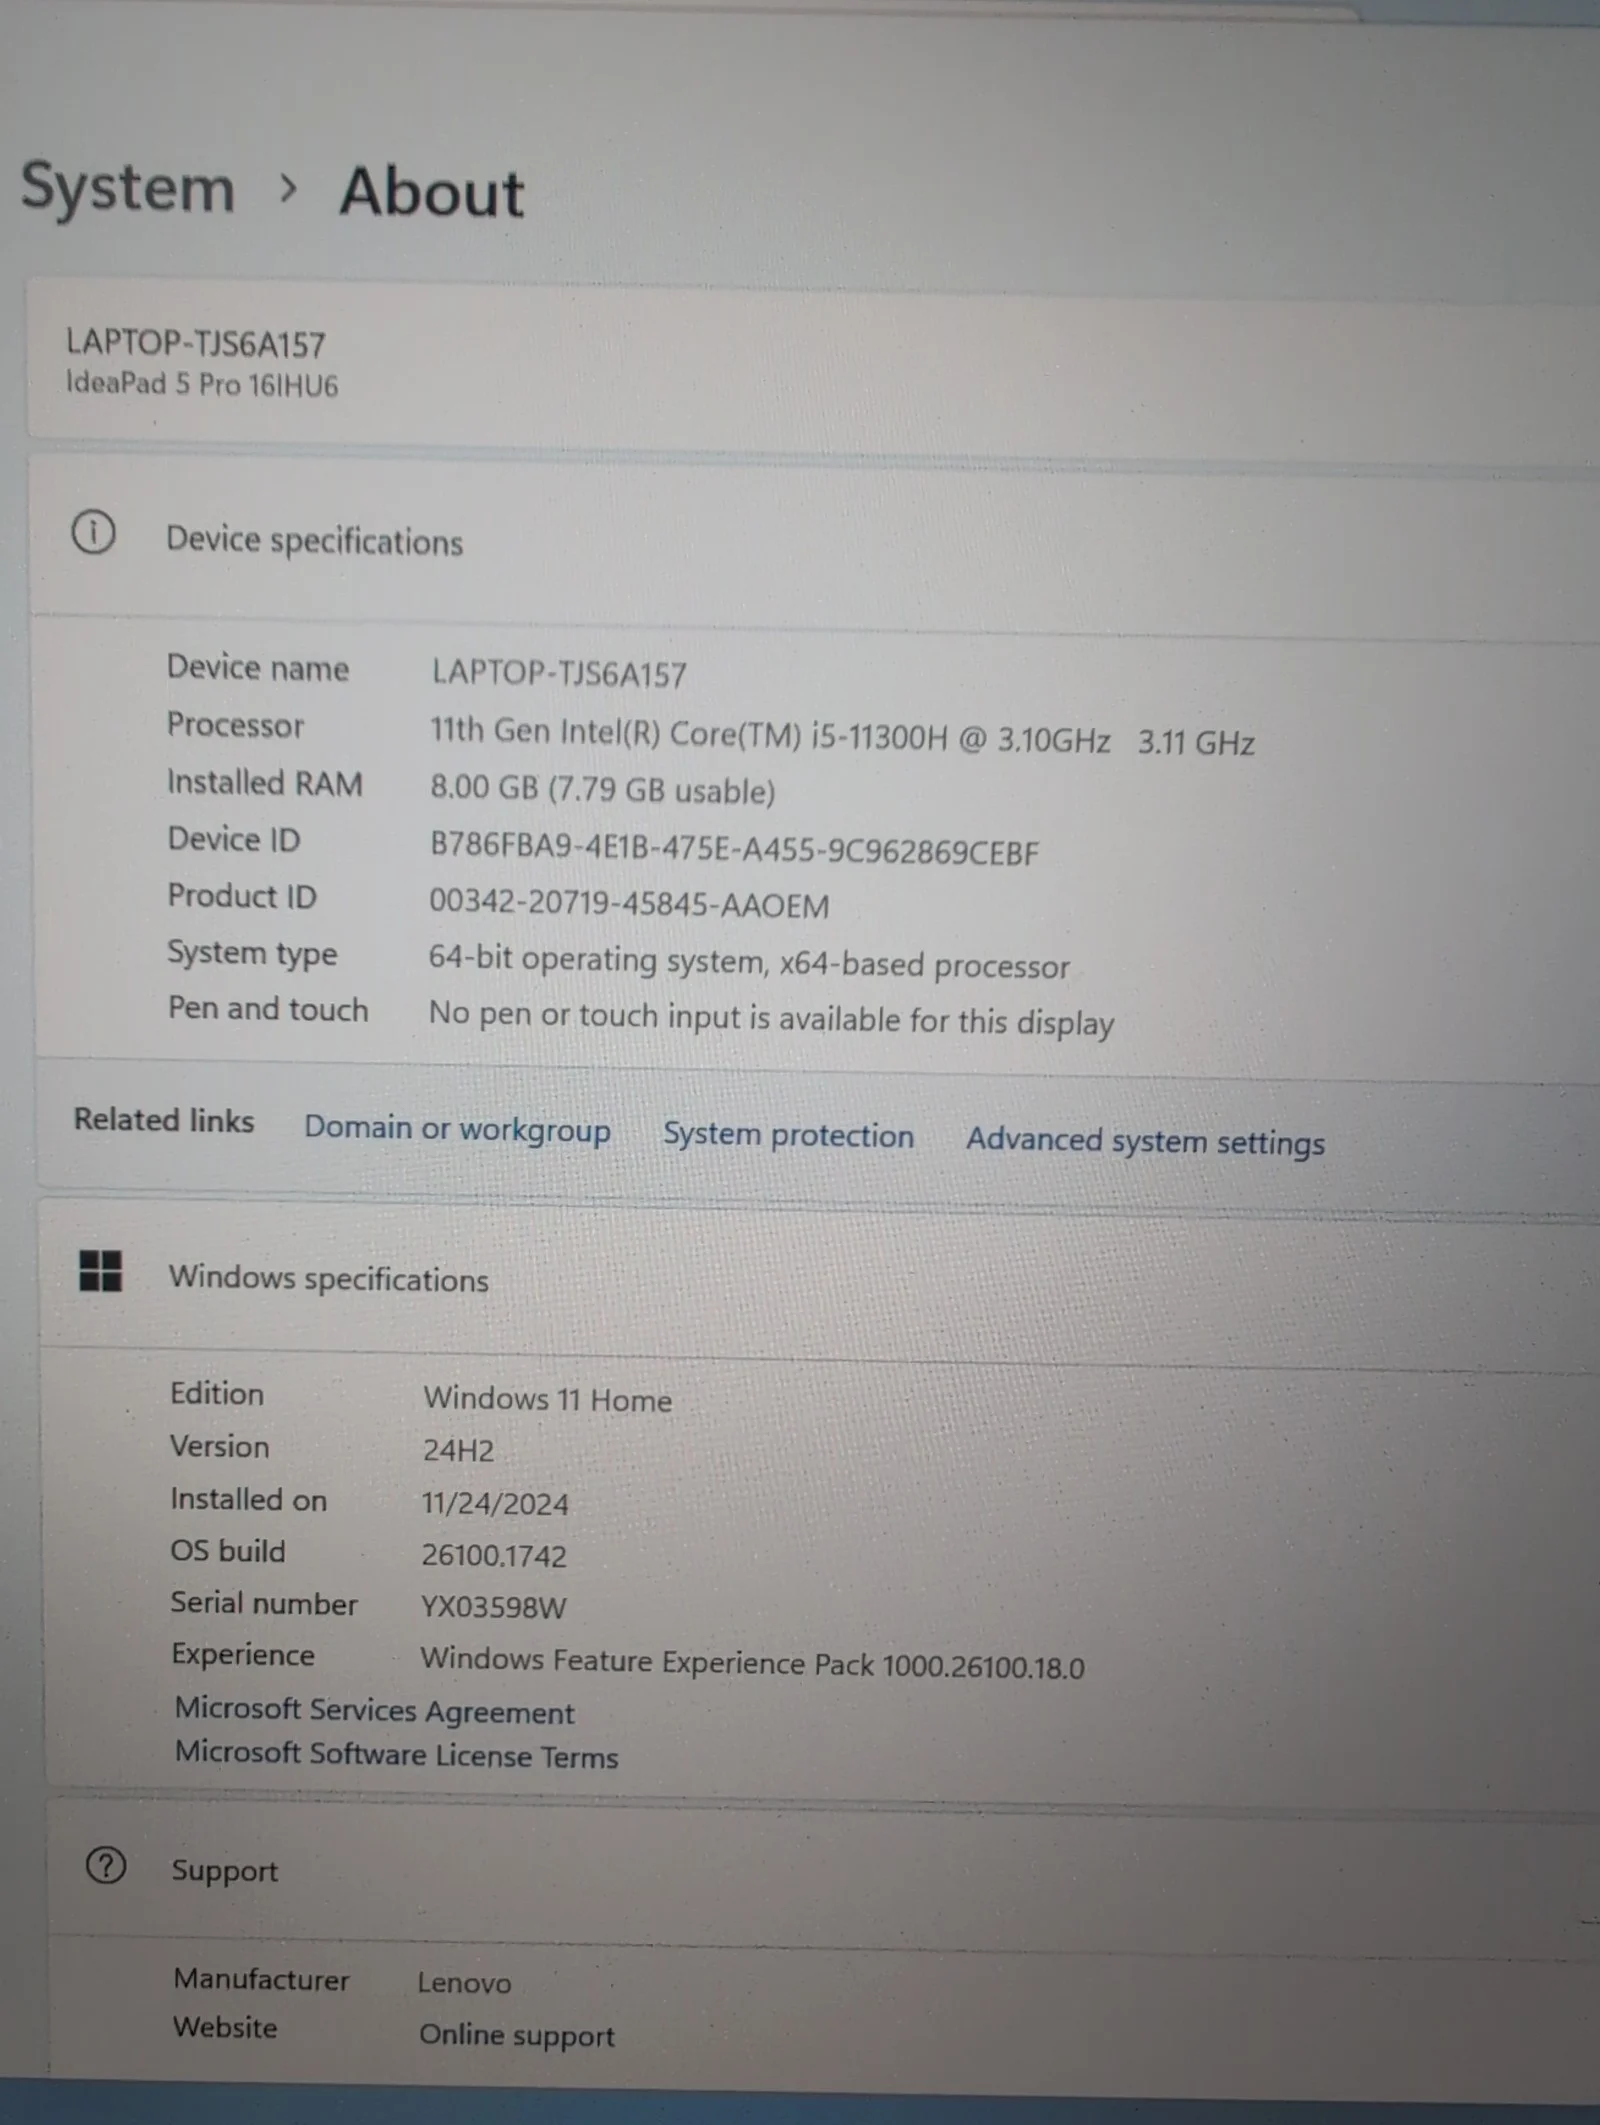Open the System protection link
The width and height of the screenshot is (1600, 2125).
pos(788,1135)
